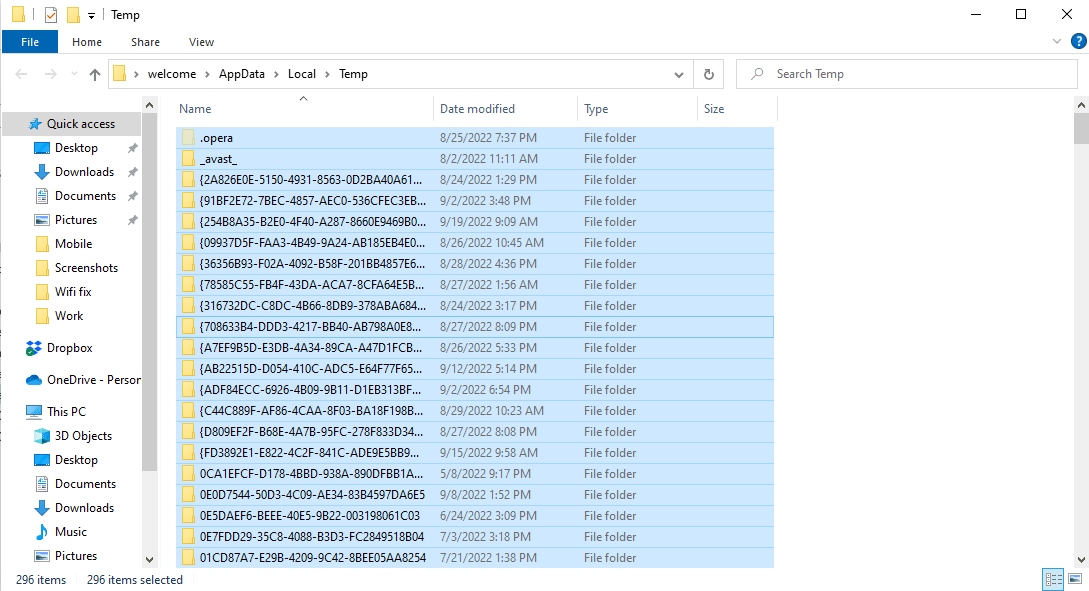The width and height of the screenshot is (1089, 591).
Task: Click the Refresh button beside address bar
Action: click(708, 74)
